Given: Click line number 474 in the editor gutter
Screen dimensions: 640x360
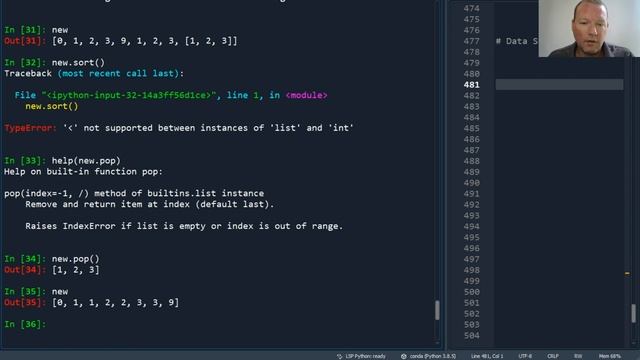Looking at the screenshot, I should 471,8.
